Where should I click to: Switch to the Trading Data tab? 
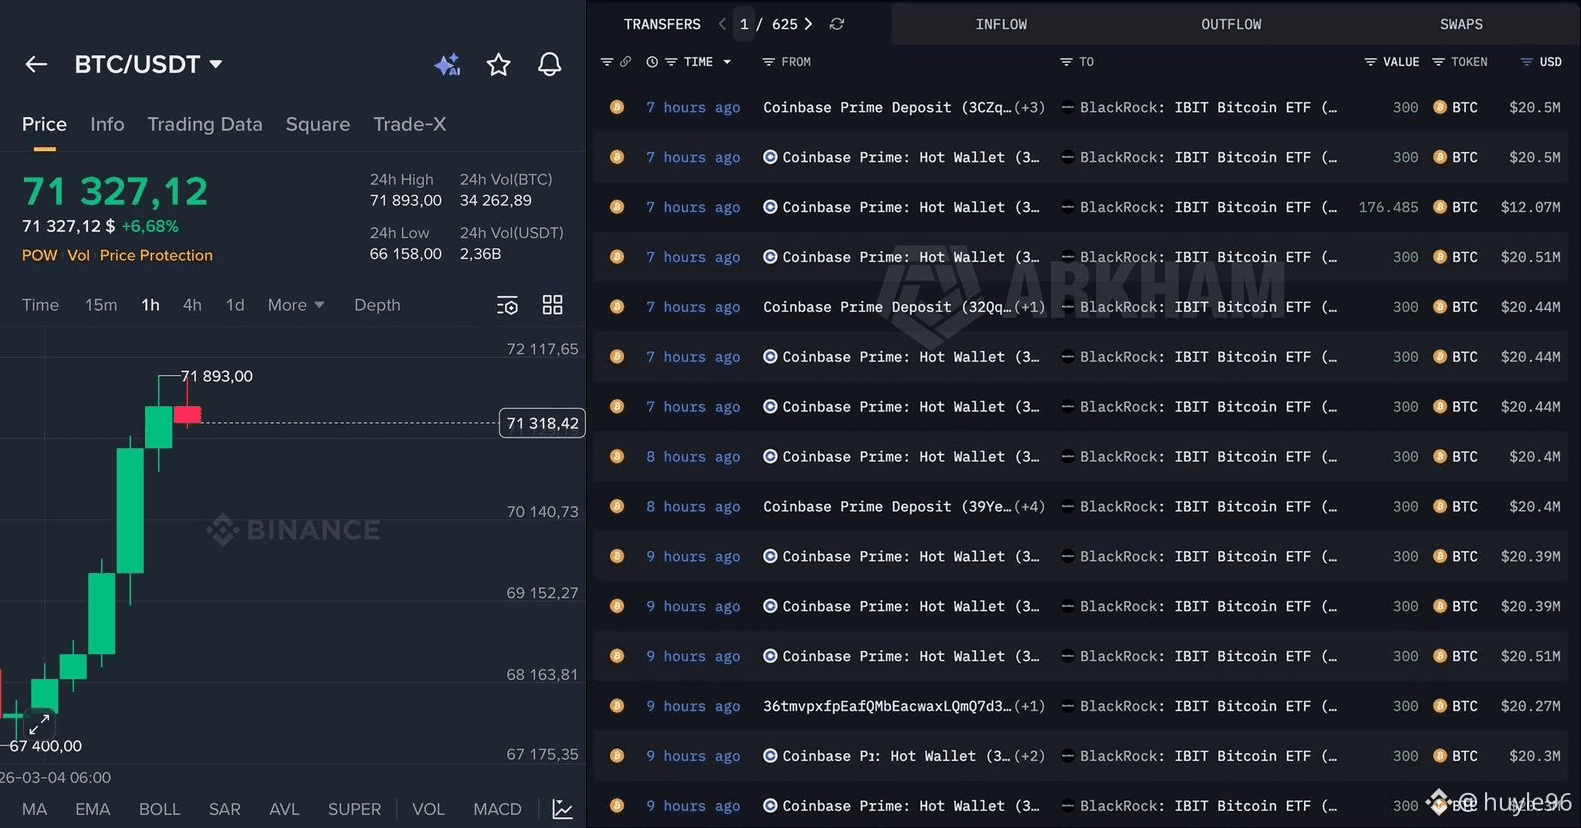pyautogui.click(x=204, y=124)
